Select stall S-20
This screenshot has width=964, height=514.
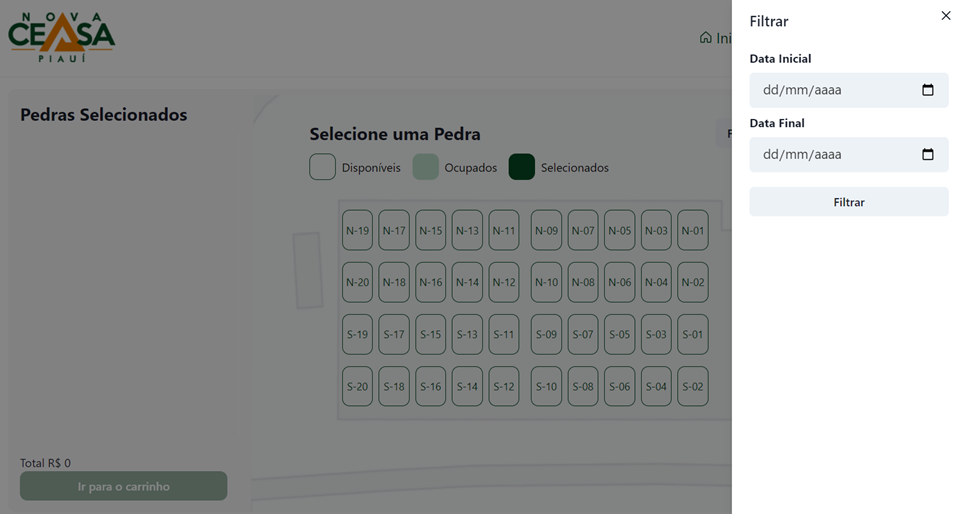coord(357,386)
